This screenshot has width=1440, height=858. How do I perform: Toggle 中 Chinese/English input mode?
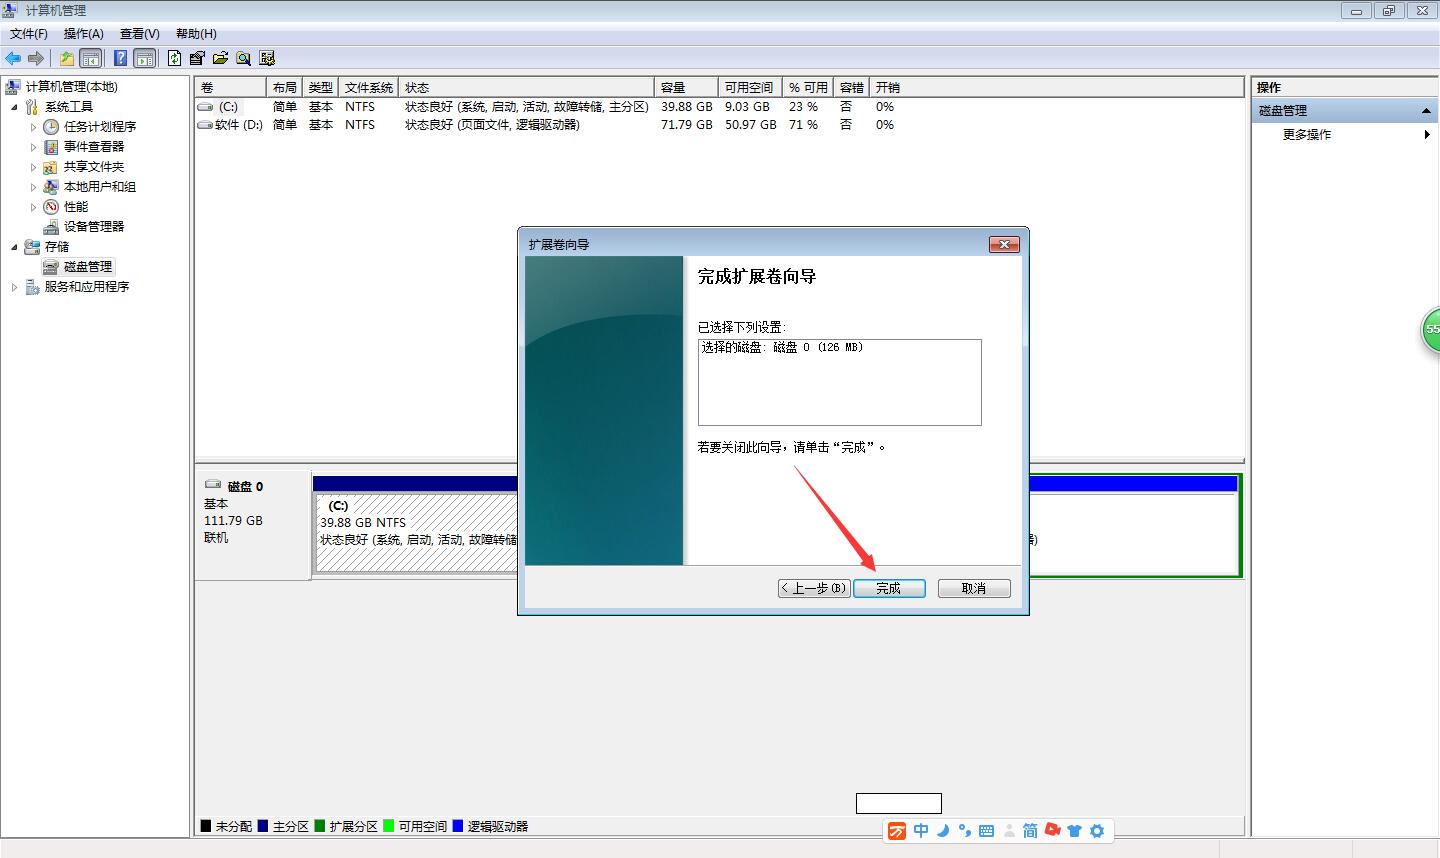(x=921, y=830)
